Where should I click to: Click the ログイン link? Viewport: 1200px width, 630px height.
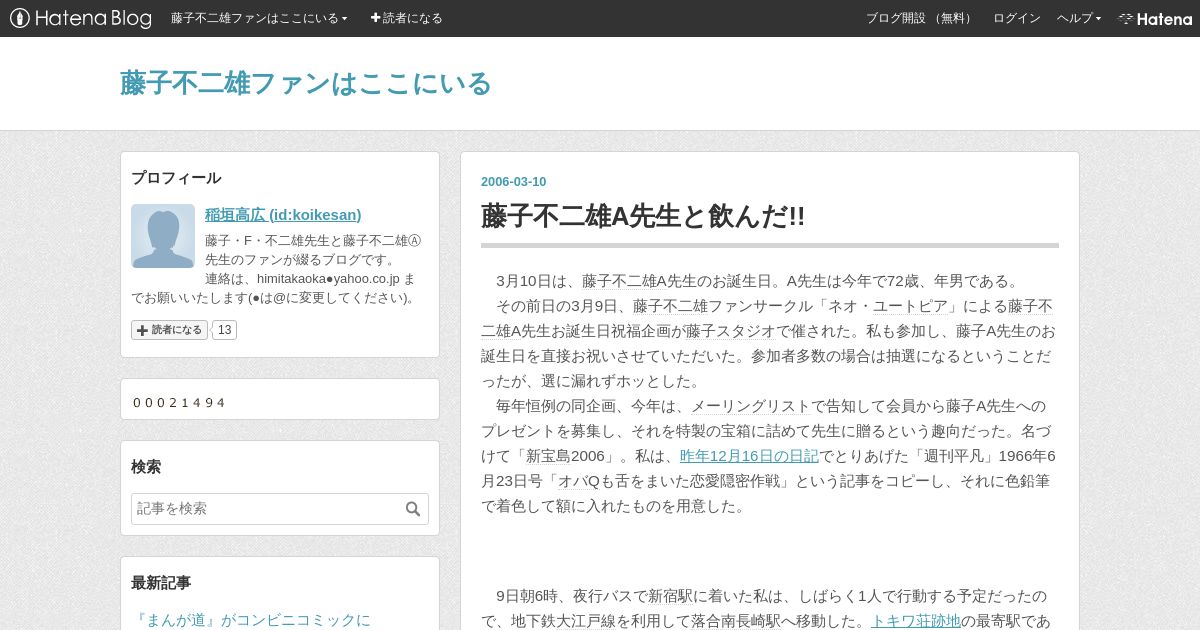(1016, 18)
